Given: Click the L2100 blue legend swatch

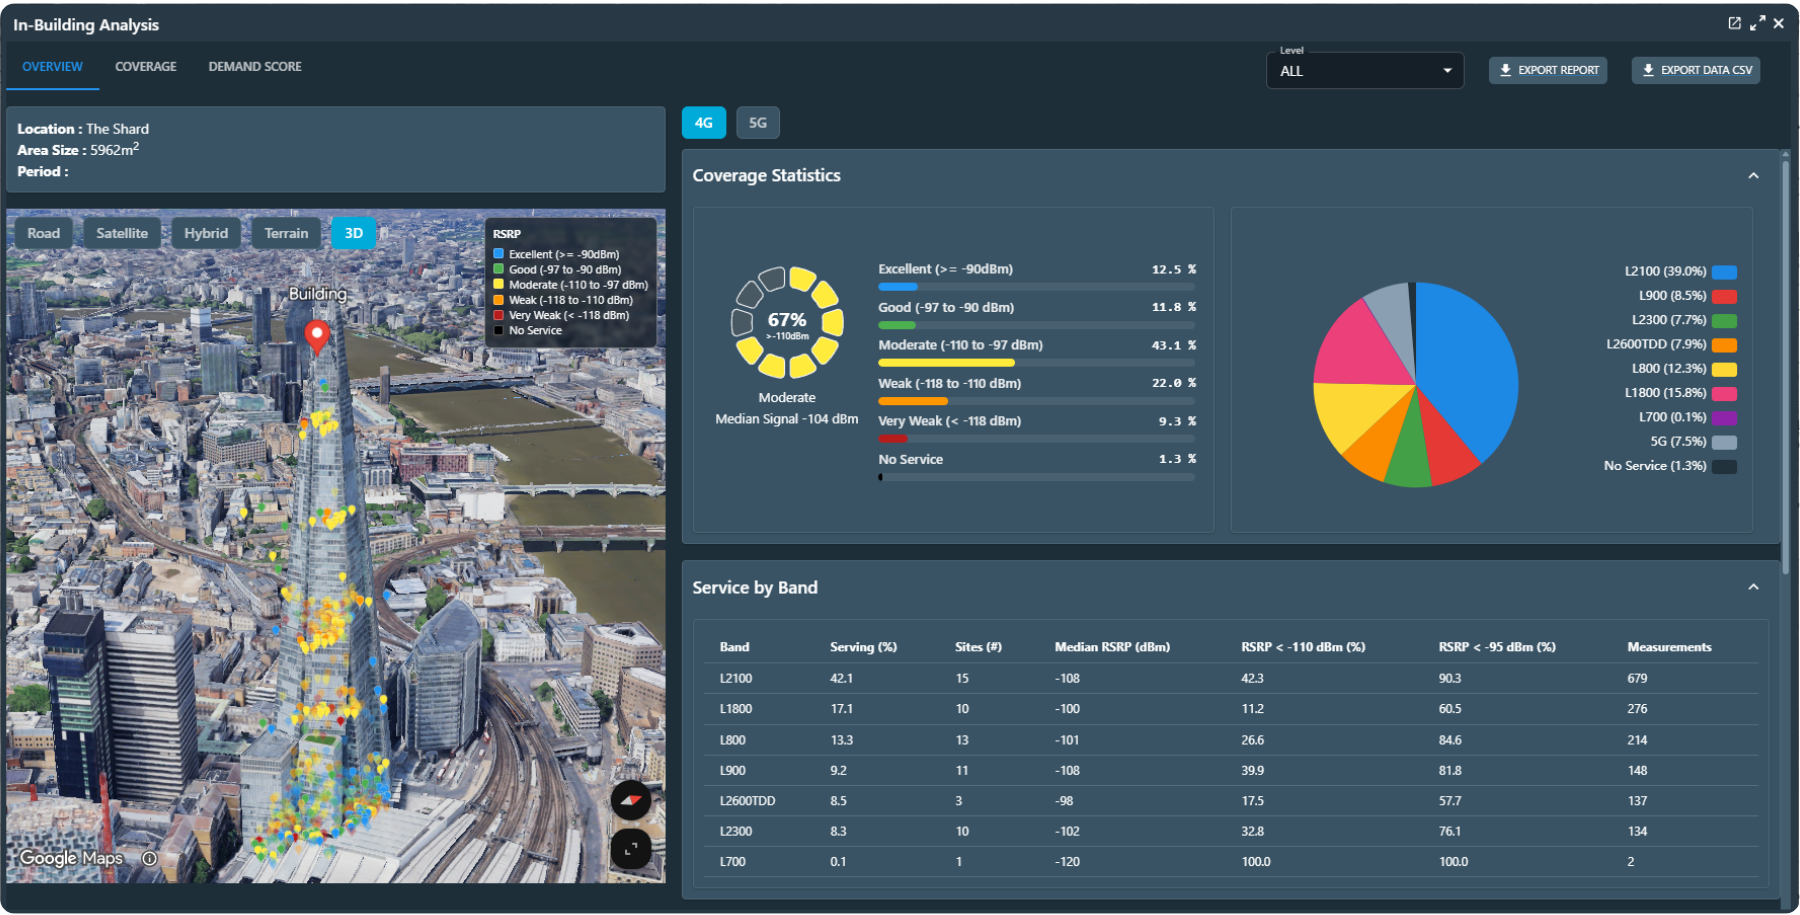Looking at the screenshot, I should (x=1724, y=272).
